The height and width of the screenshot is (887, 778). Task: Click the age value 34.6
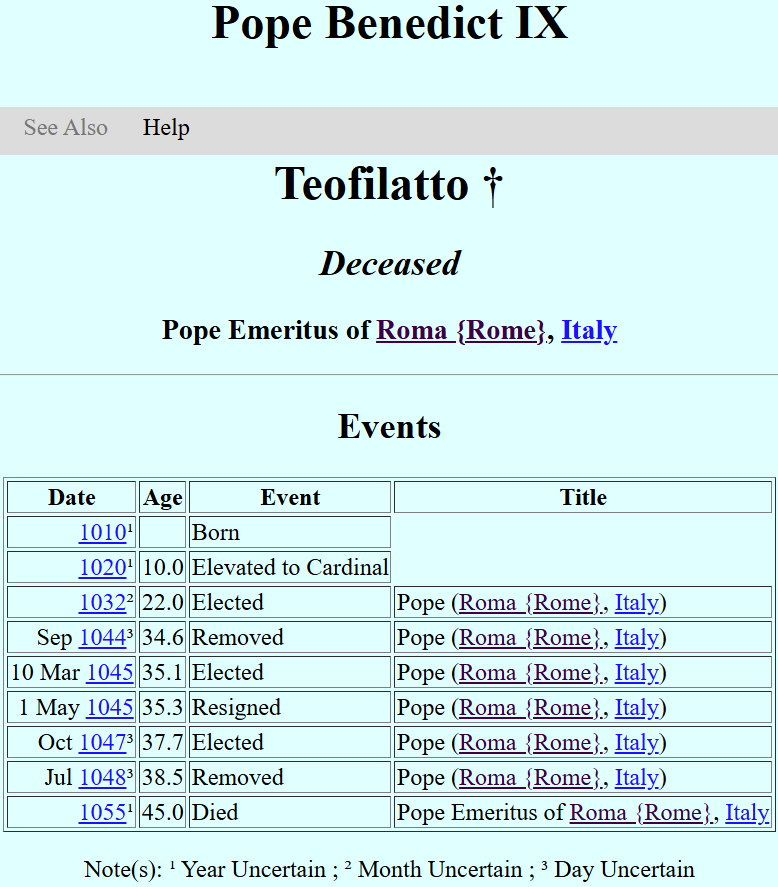(163, 638)
